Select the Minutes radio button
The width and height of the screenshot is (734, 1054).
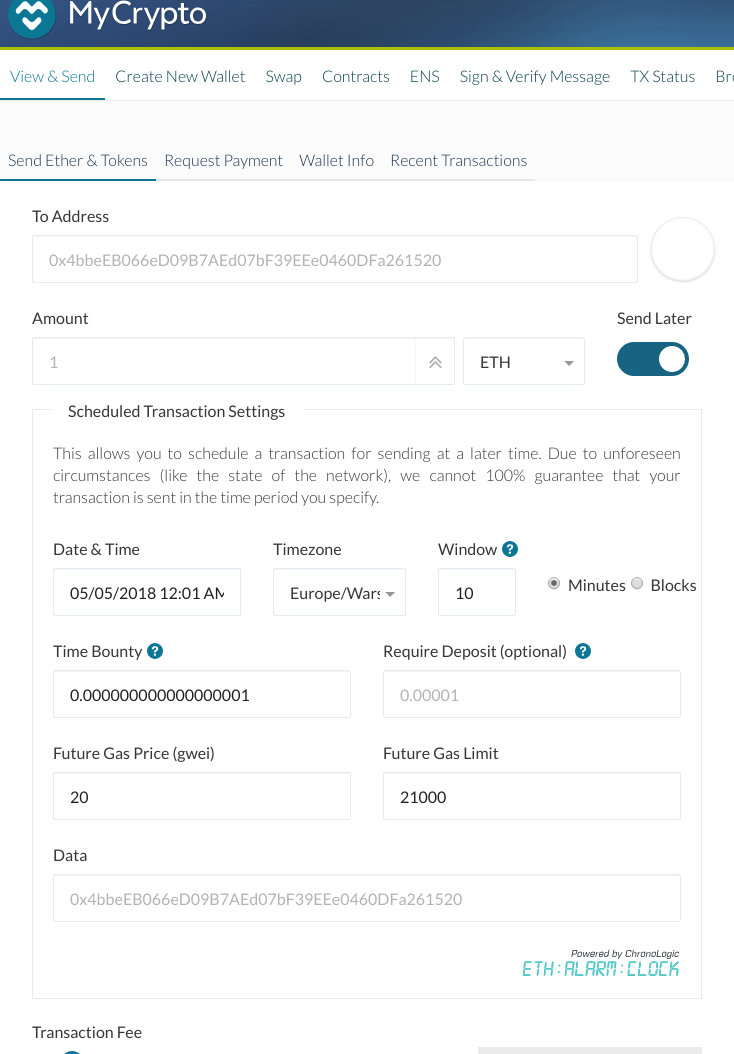click(554, 584)
